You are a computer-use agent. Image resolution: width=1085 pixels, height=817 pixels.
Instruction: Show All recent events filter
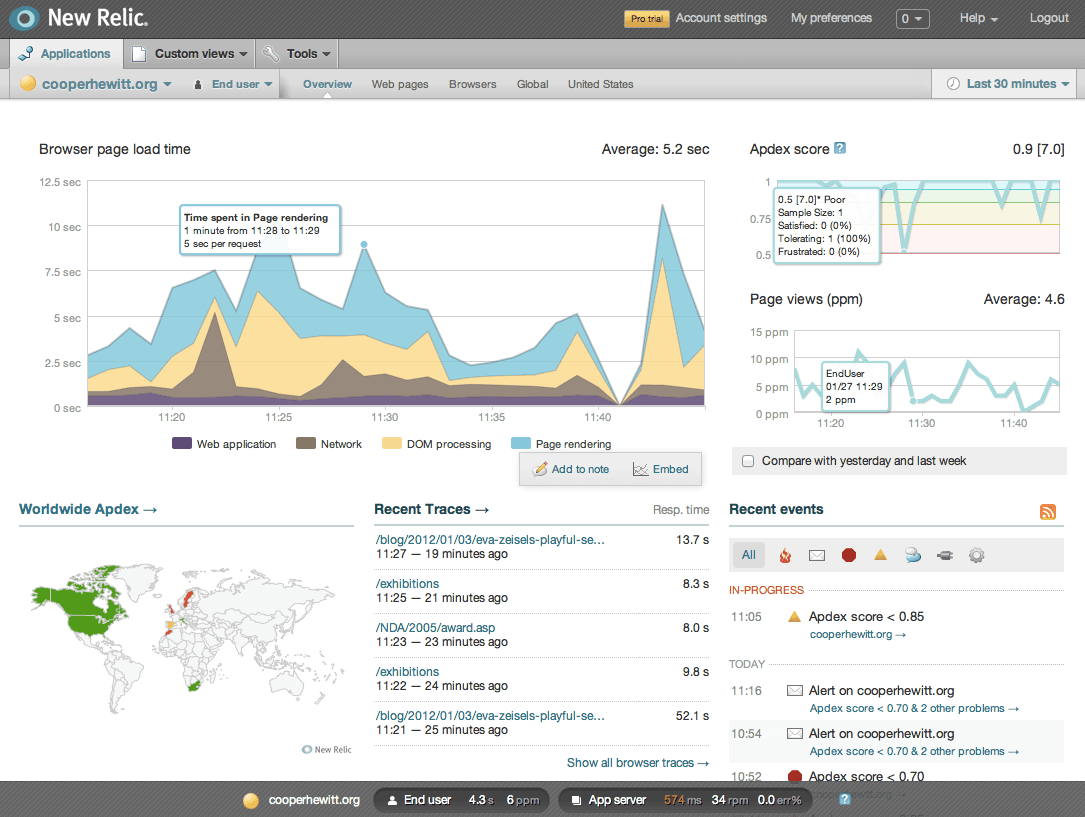pyautogui.click(x=749, y=555)
